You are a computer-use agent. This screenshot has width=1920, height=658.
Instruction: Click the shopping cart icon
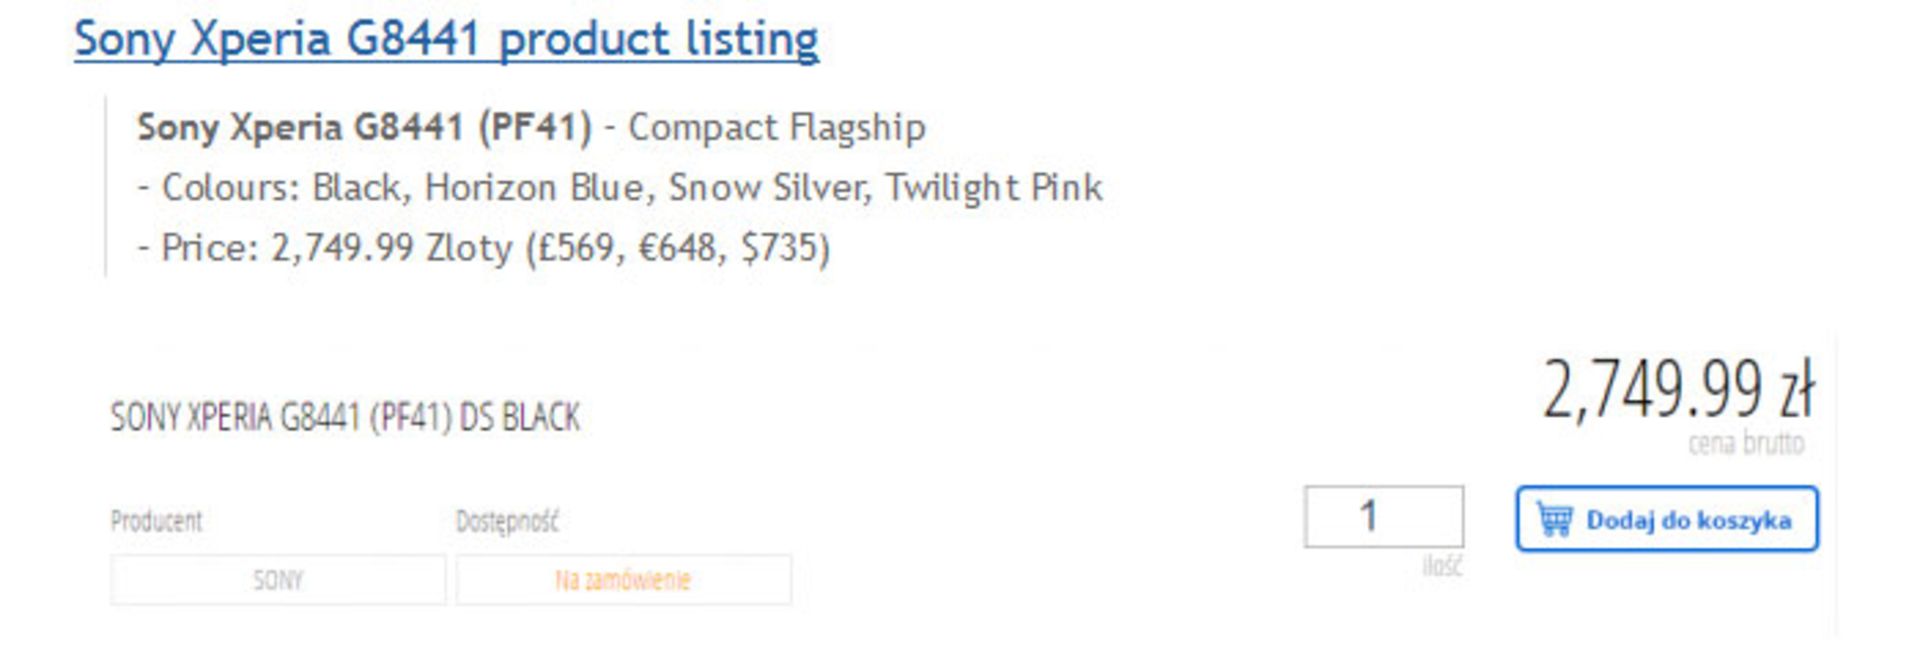tap(1554, 520)
